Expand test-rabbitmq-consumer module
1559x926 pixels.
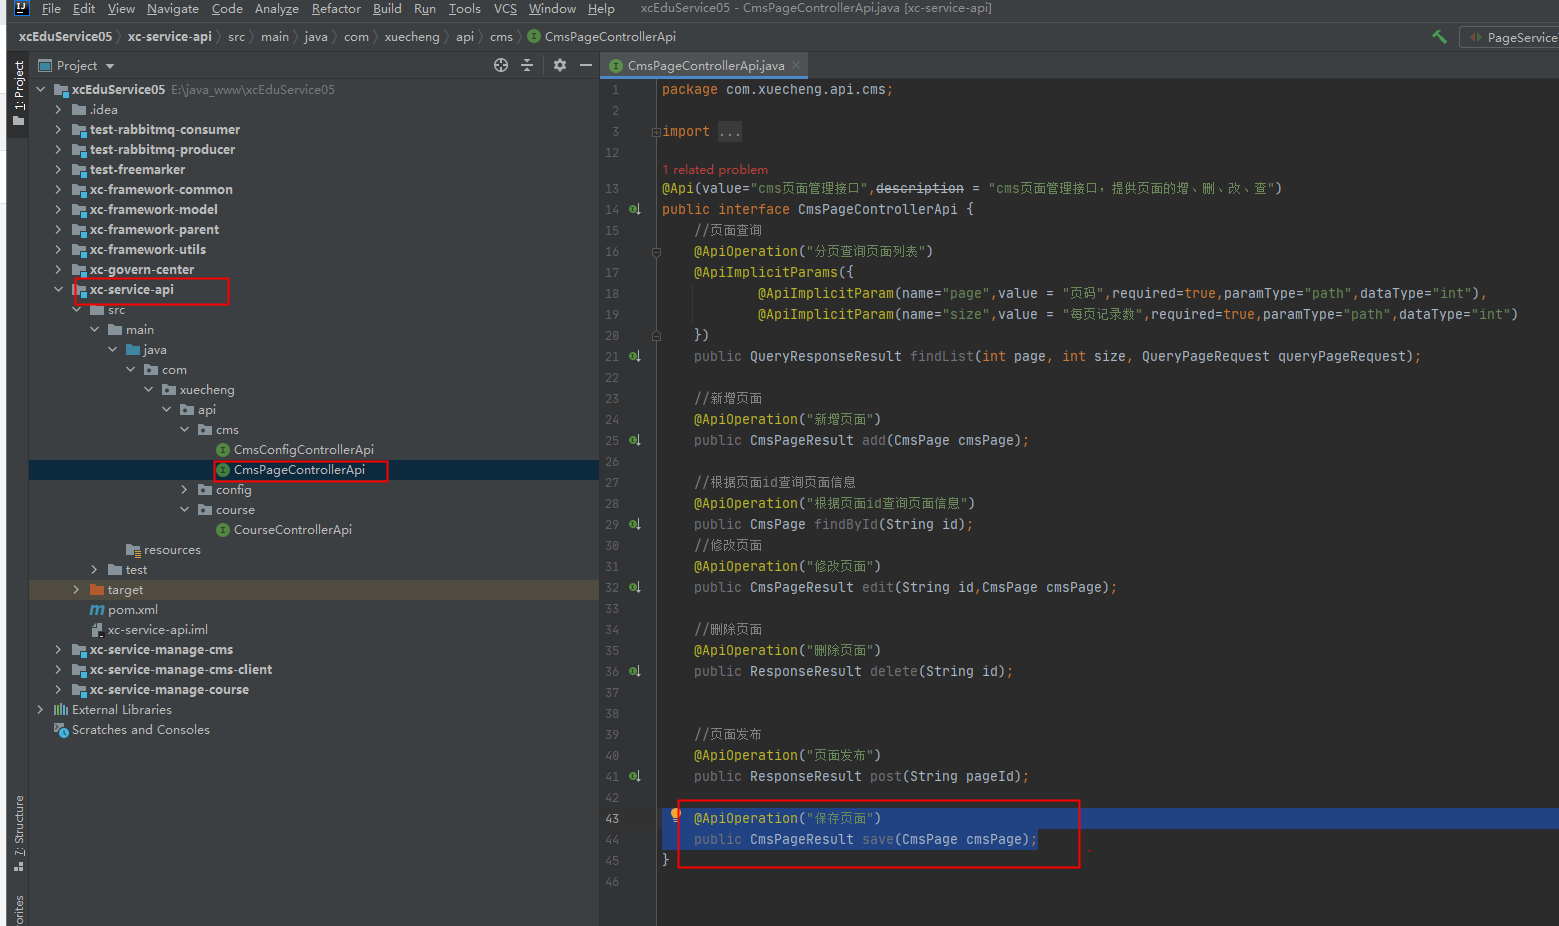(58, 130)
